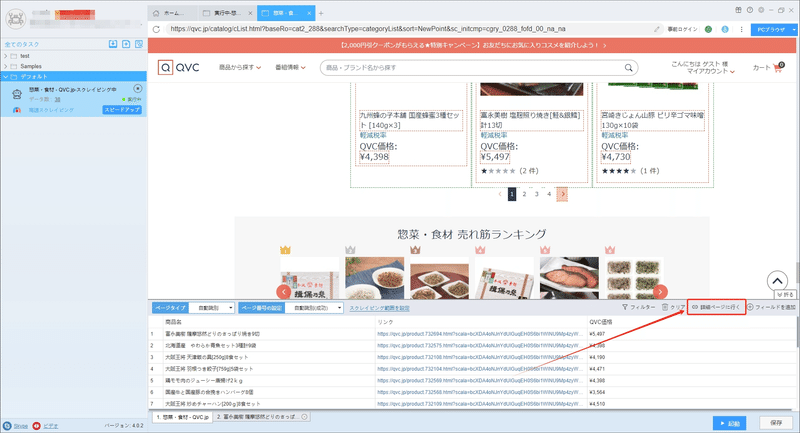Click the red video icon in status bar

tap(36, 426)
